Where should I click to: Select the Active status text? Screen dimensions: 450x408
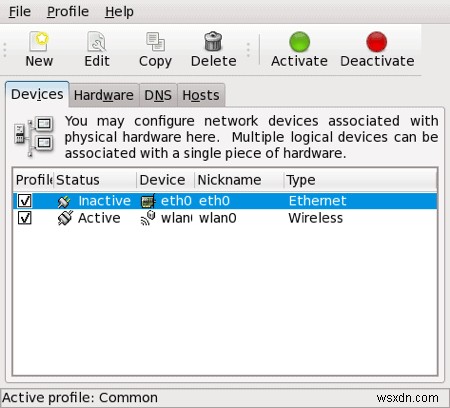[x=99, y=218]
